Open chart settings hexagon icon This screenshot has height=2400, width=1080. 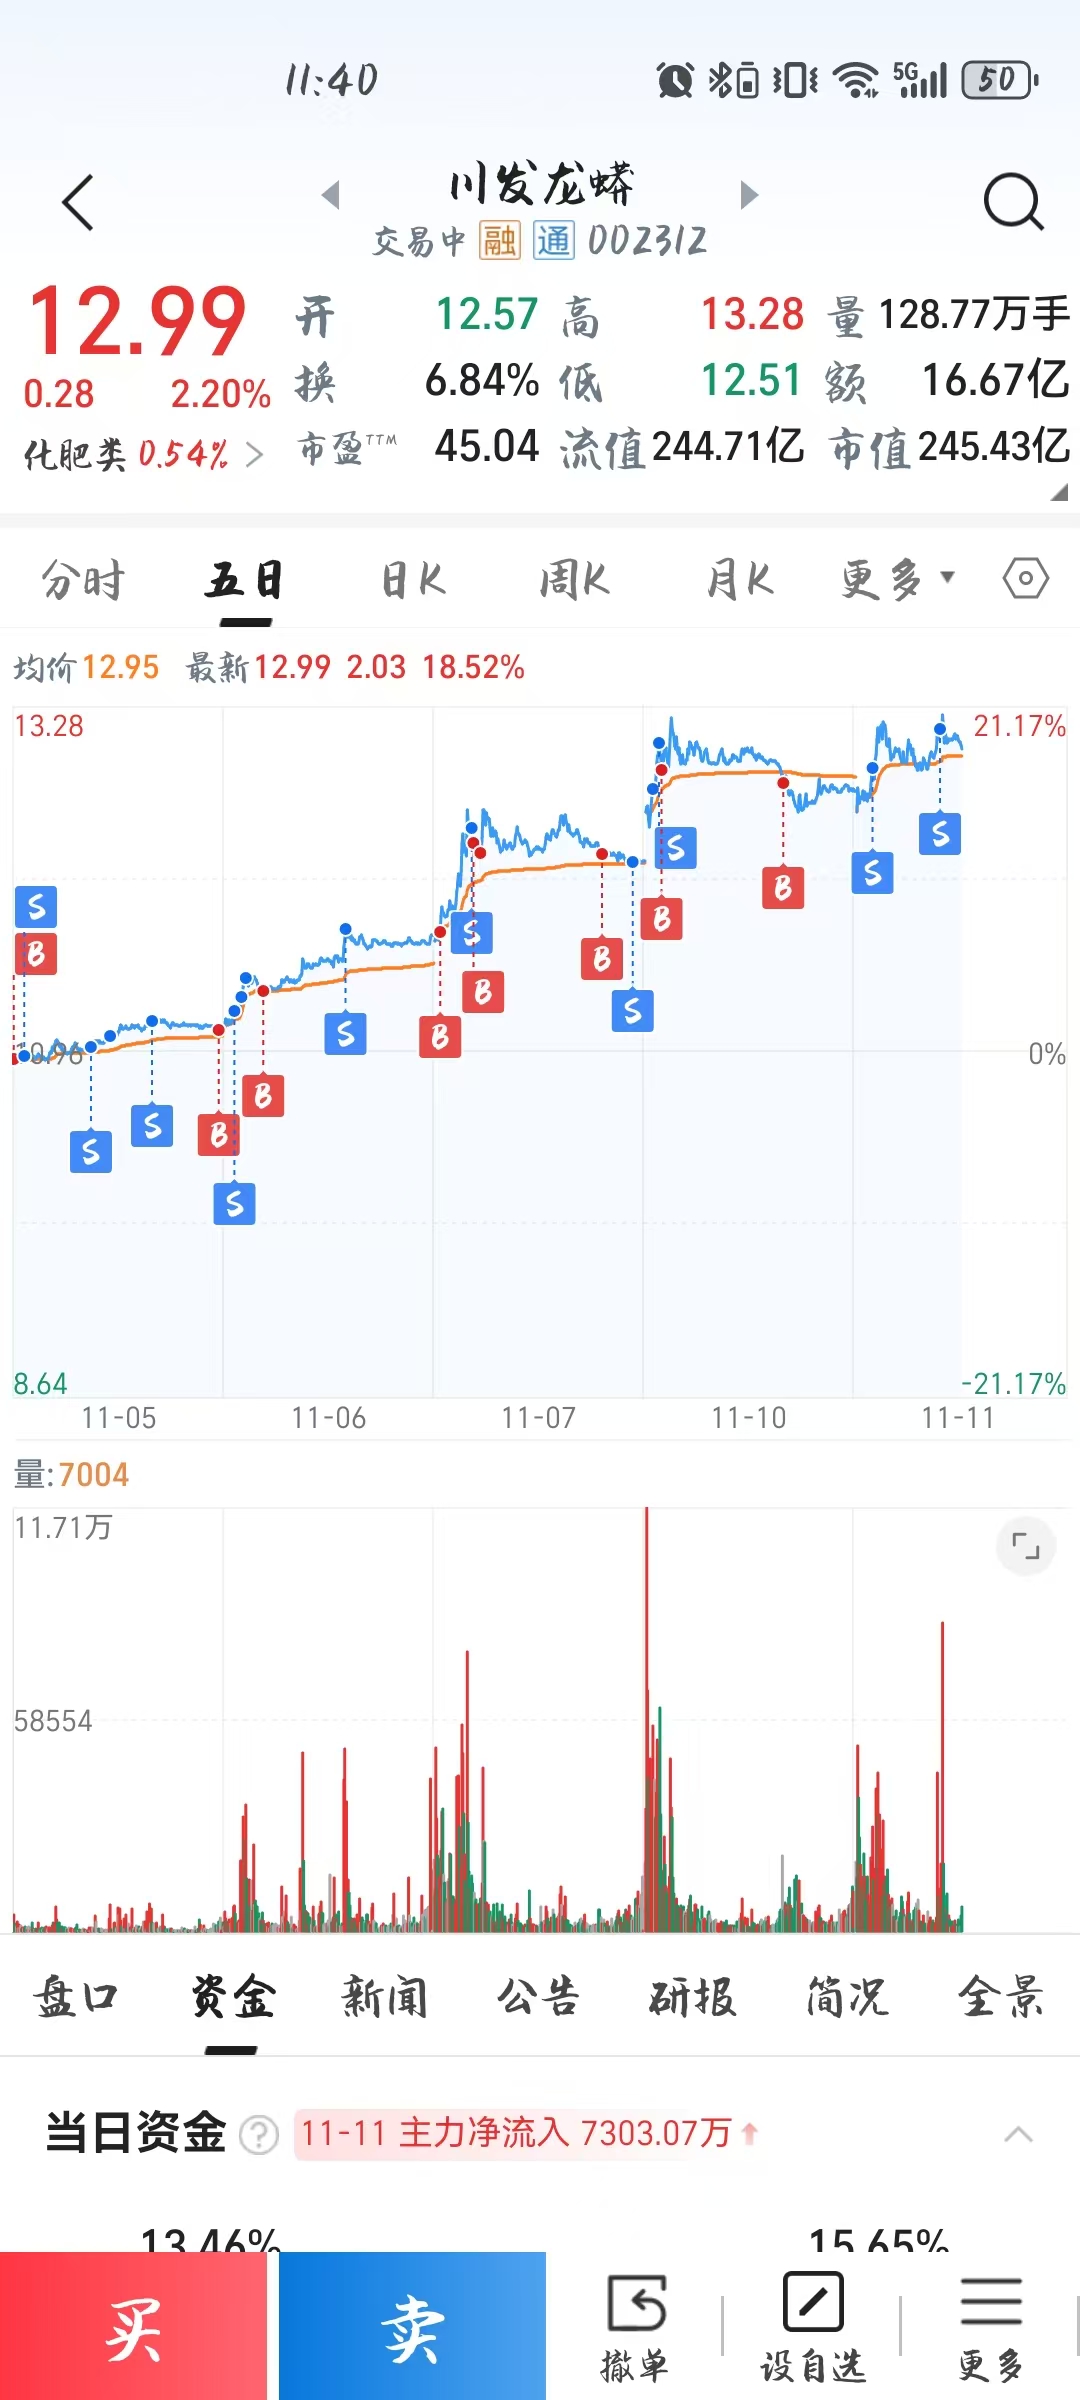pyautogui.click(x=1026, y=579)
